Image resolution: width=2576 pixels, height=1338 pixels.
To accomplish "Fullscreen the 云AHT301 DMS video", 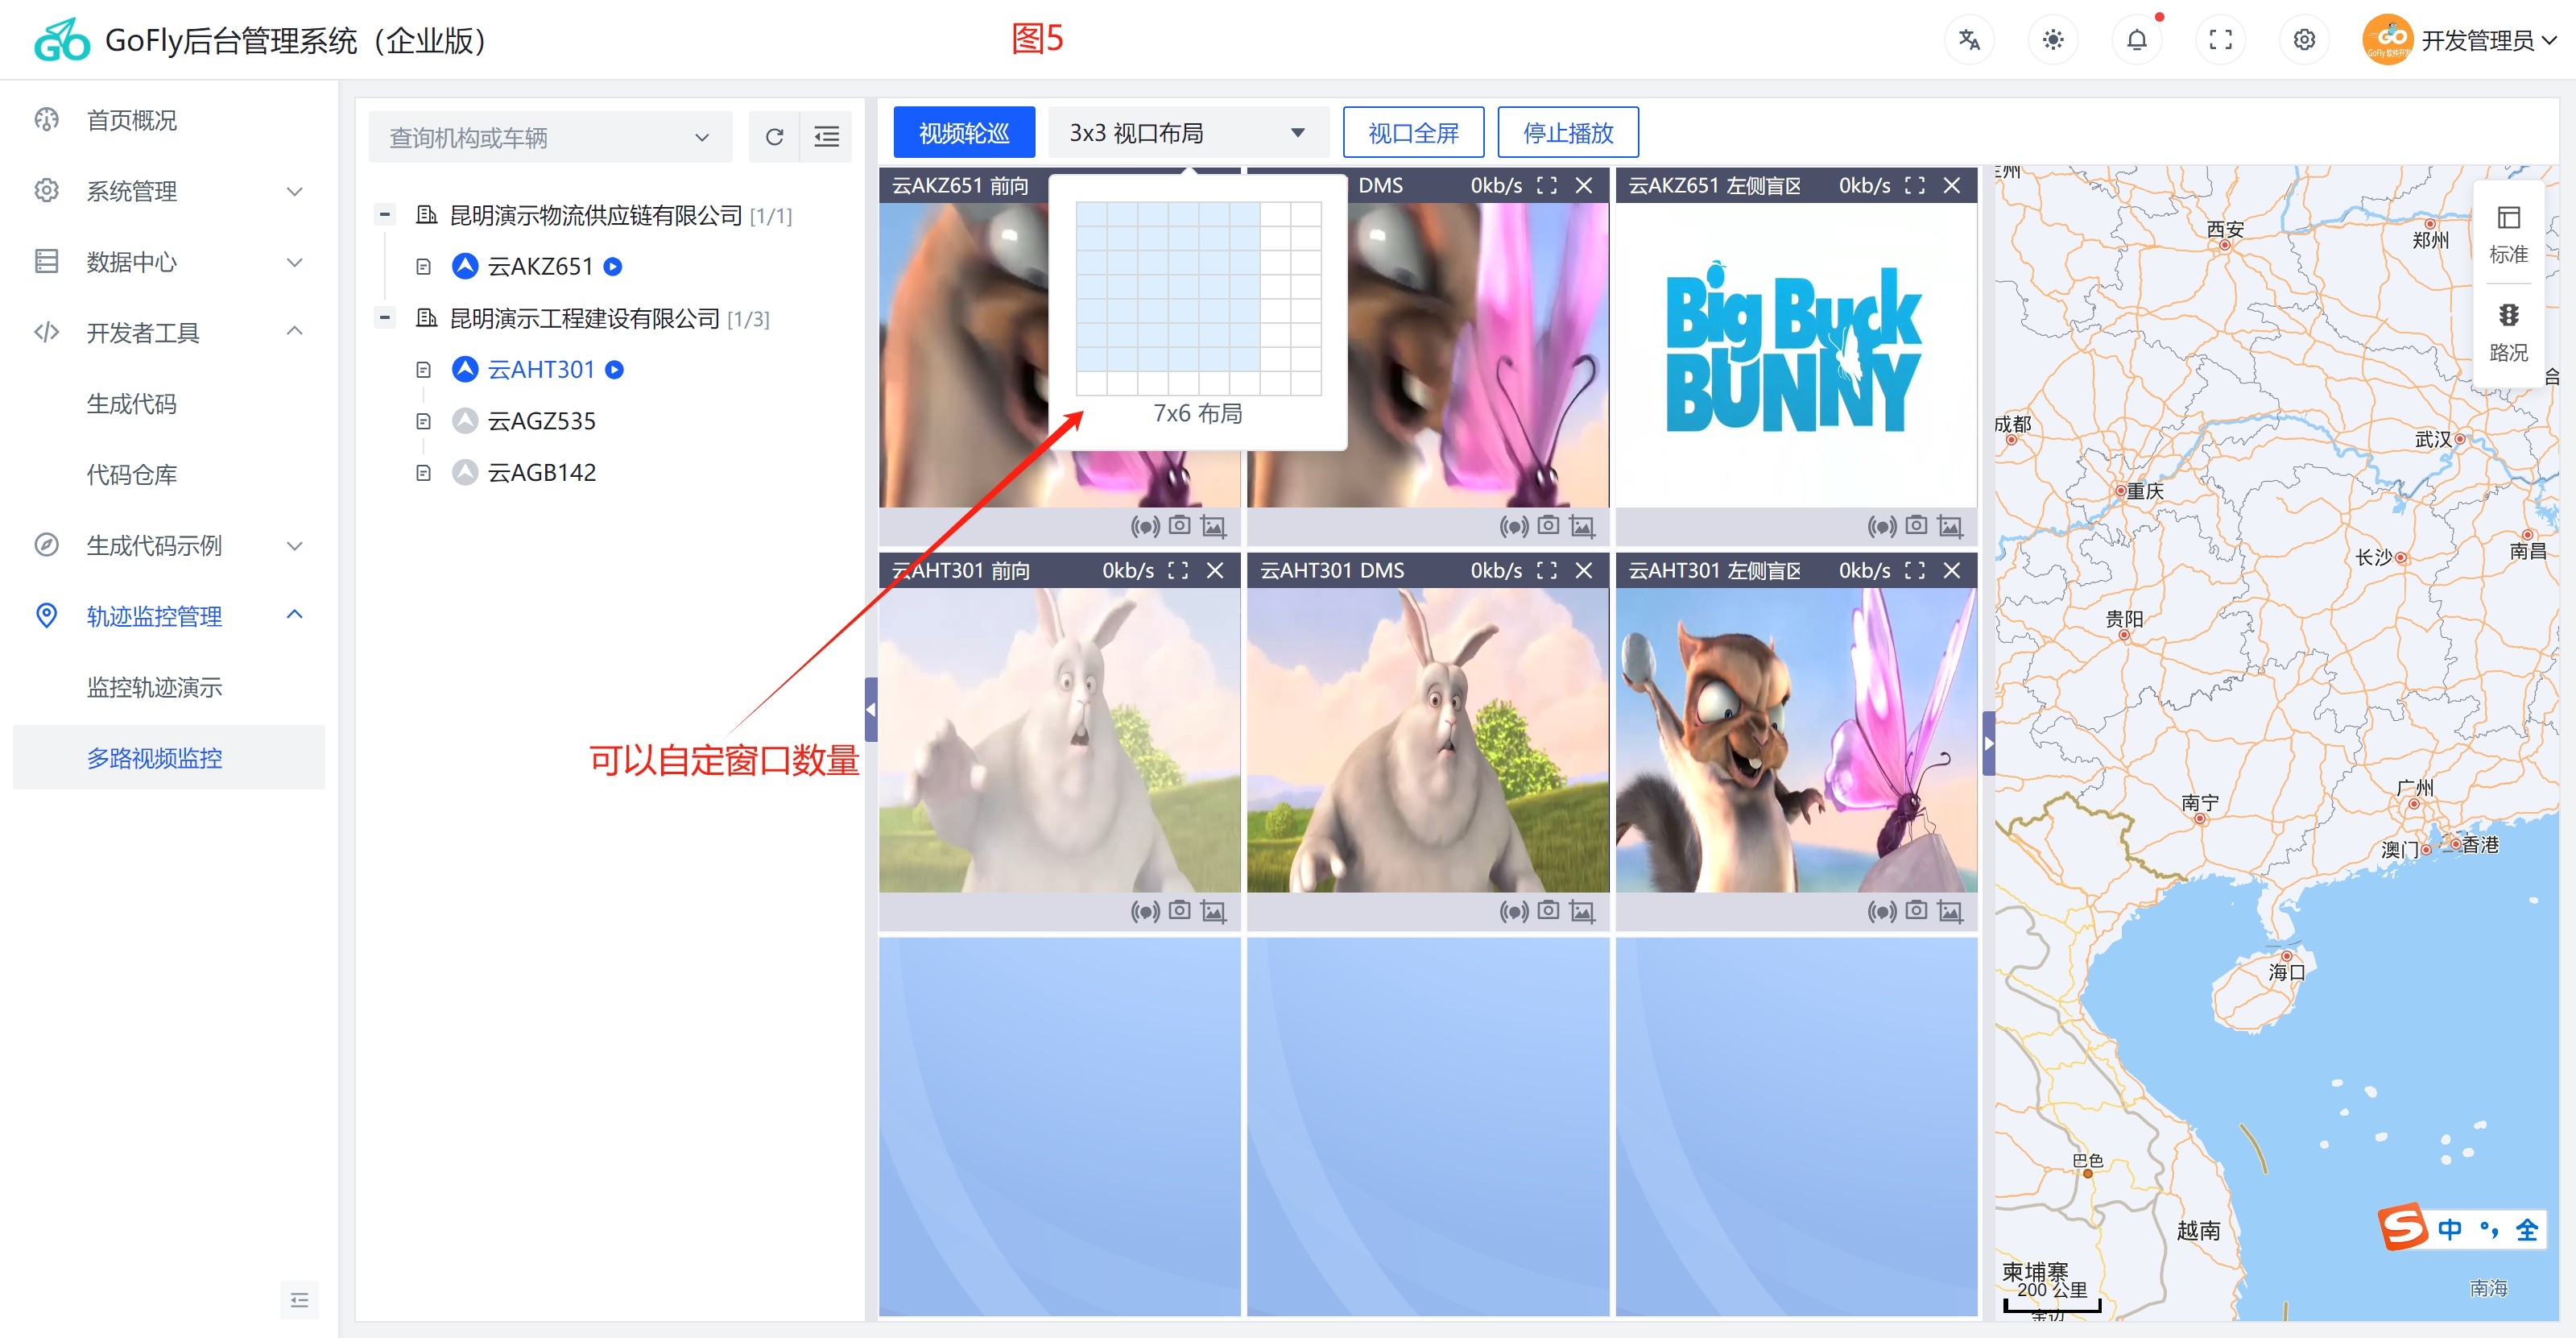I will pyautogui.click(x=1546, y=570).
